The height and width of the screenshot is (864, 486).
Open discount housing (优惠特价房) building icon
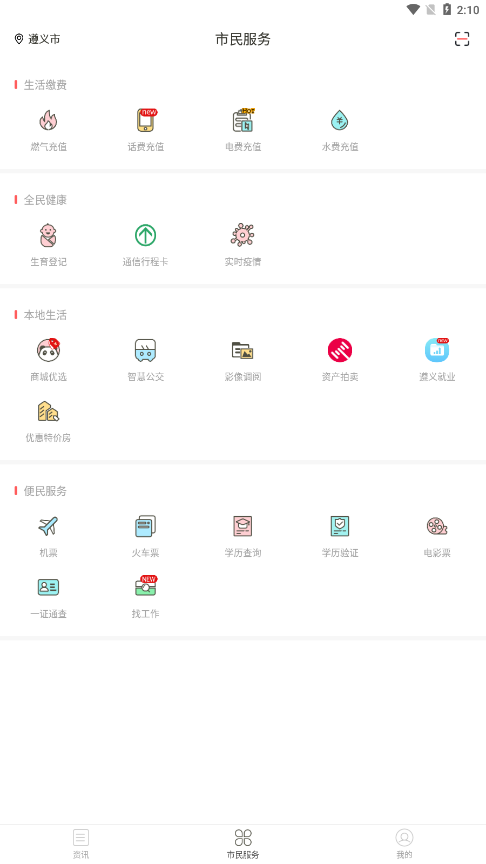tap(48, 411)
